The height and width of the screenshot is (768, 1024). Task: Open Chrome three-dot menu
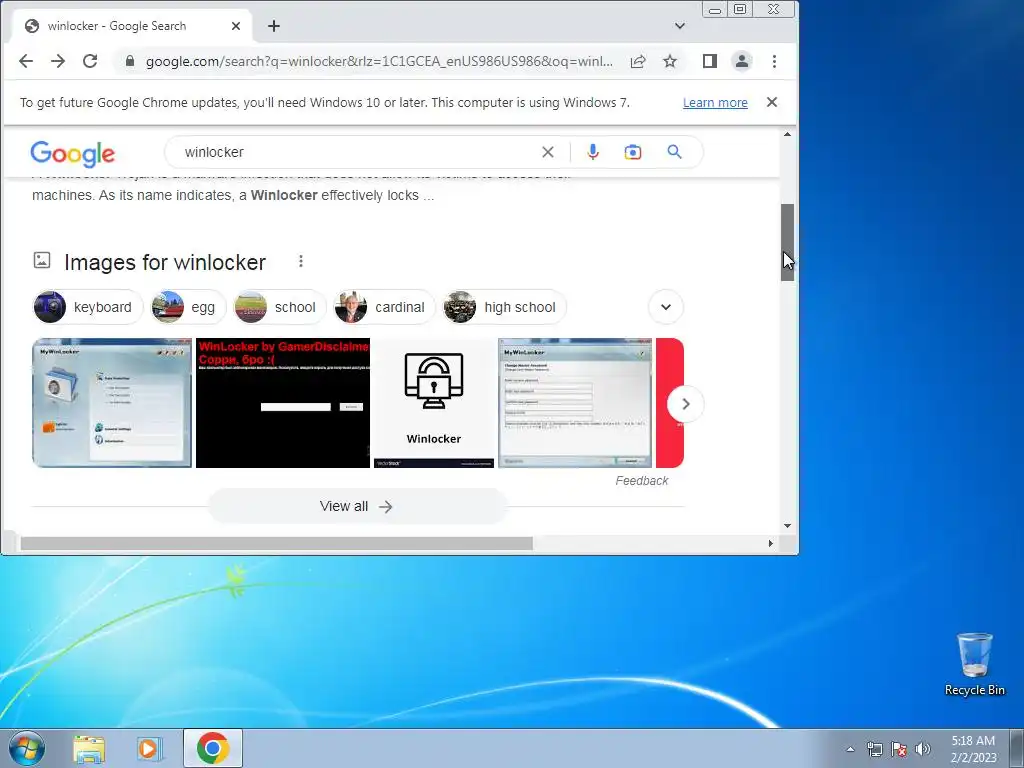[x=775, y=61]
